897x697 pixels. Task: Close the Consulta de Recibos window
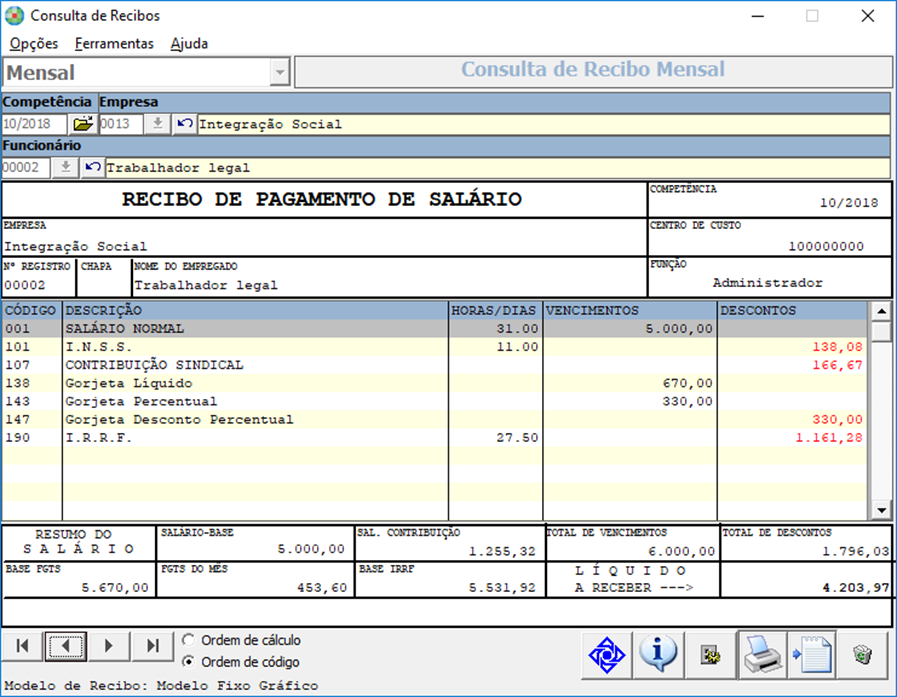pos(868,16)
